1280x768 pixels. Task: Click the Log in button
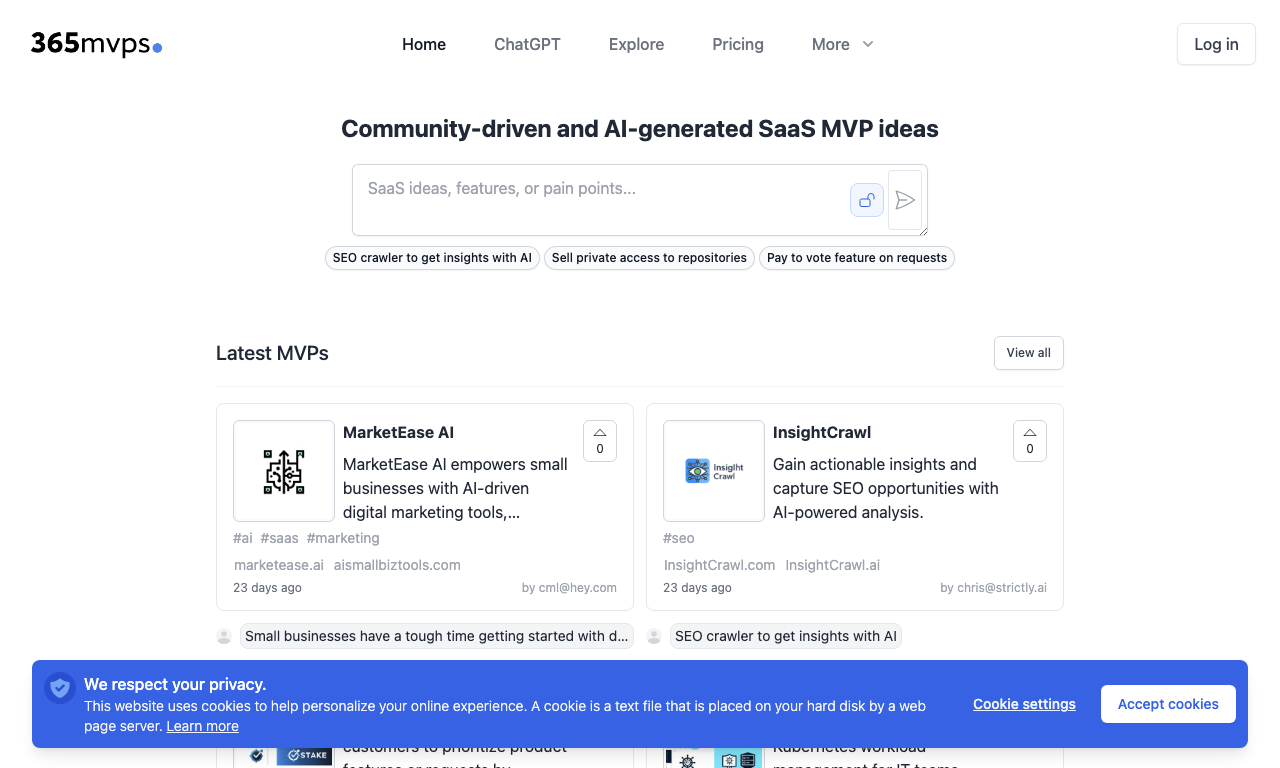[1216, 44]
